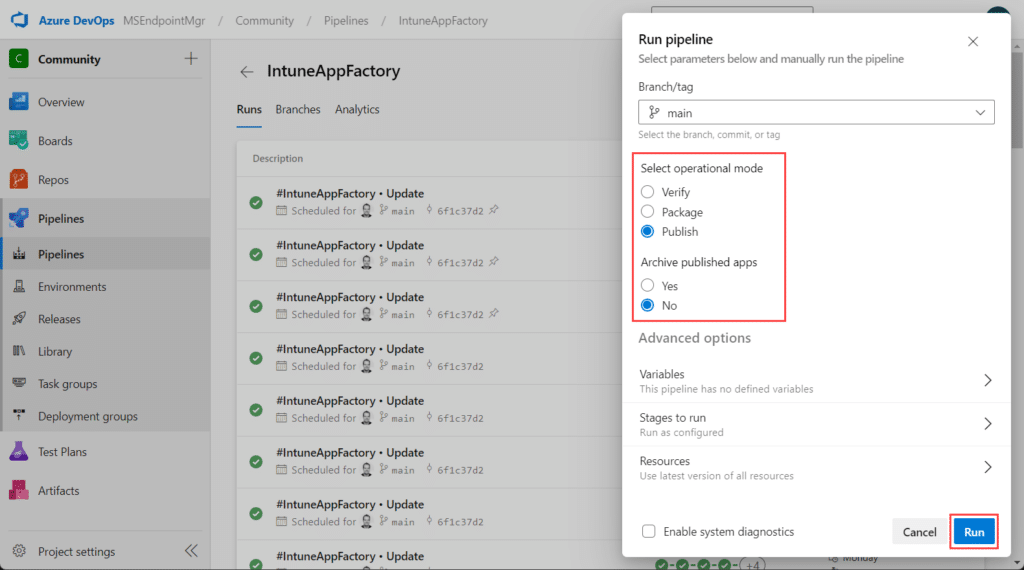Click the Library books icon
This screenshot has width=1024, height=570.
19,351
